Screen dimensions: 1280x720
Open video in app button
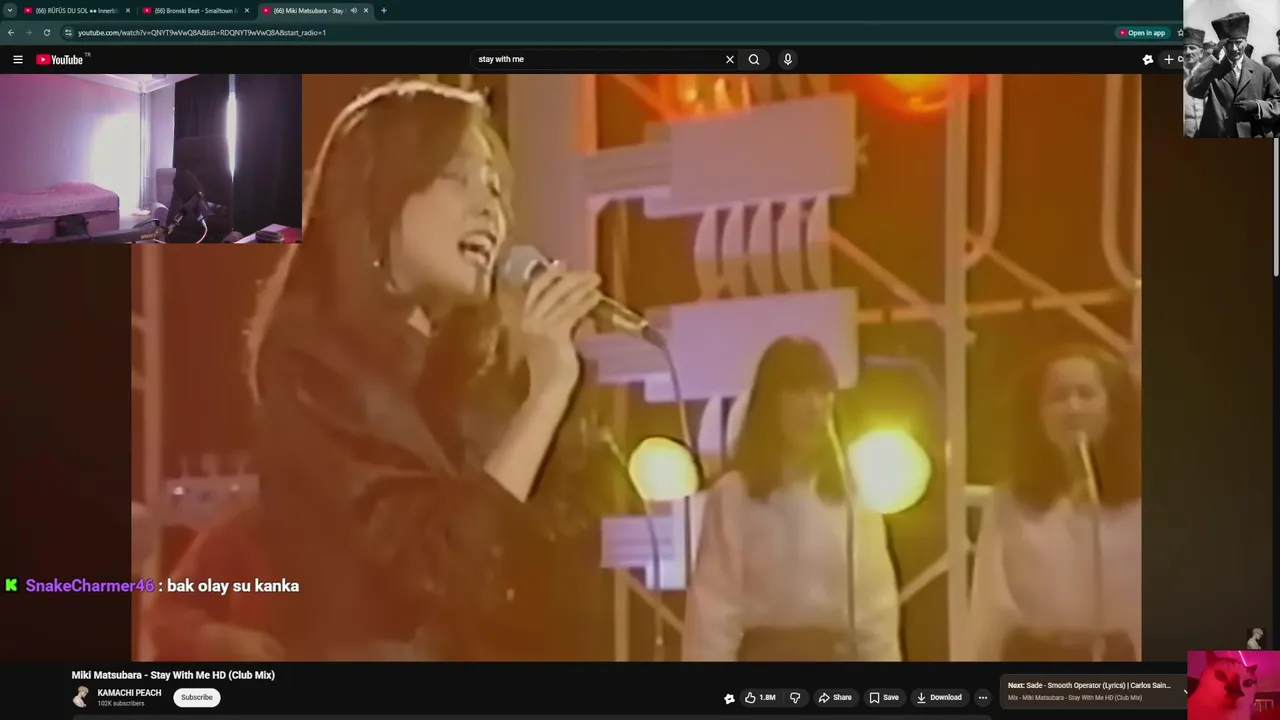click(x=1143, y=32)
